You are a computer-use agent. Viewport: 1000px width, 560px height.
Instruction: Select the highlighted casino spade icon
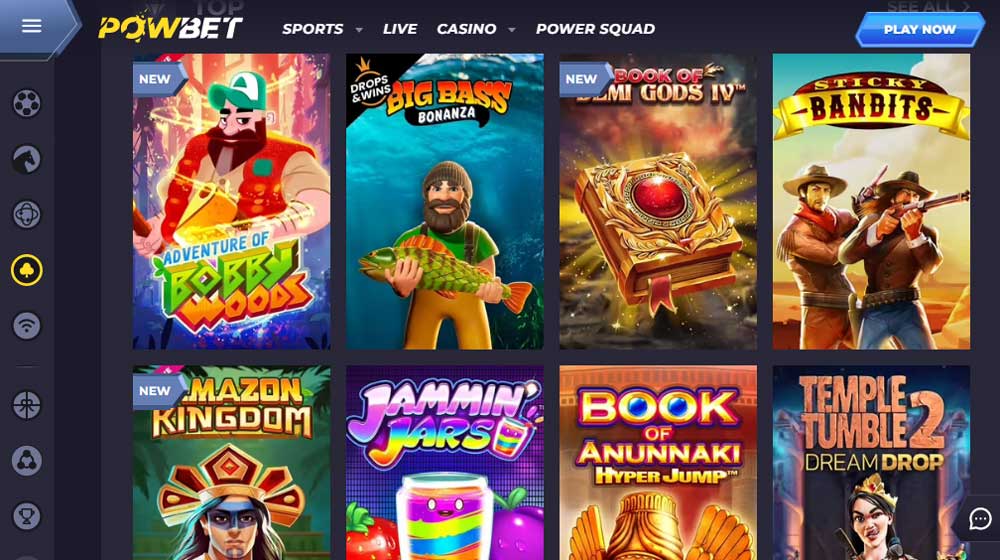coord(27,270)
